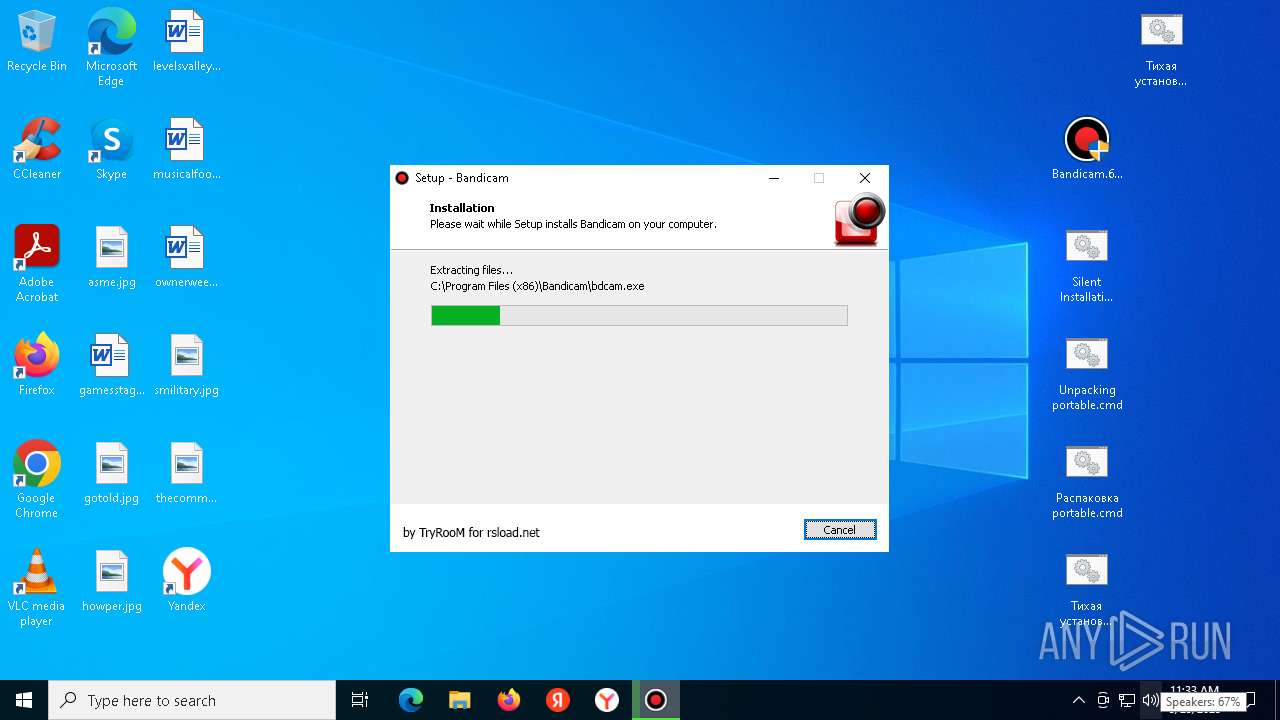Select the howper.jpg image file

111,581
